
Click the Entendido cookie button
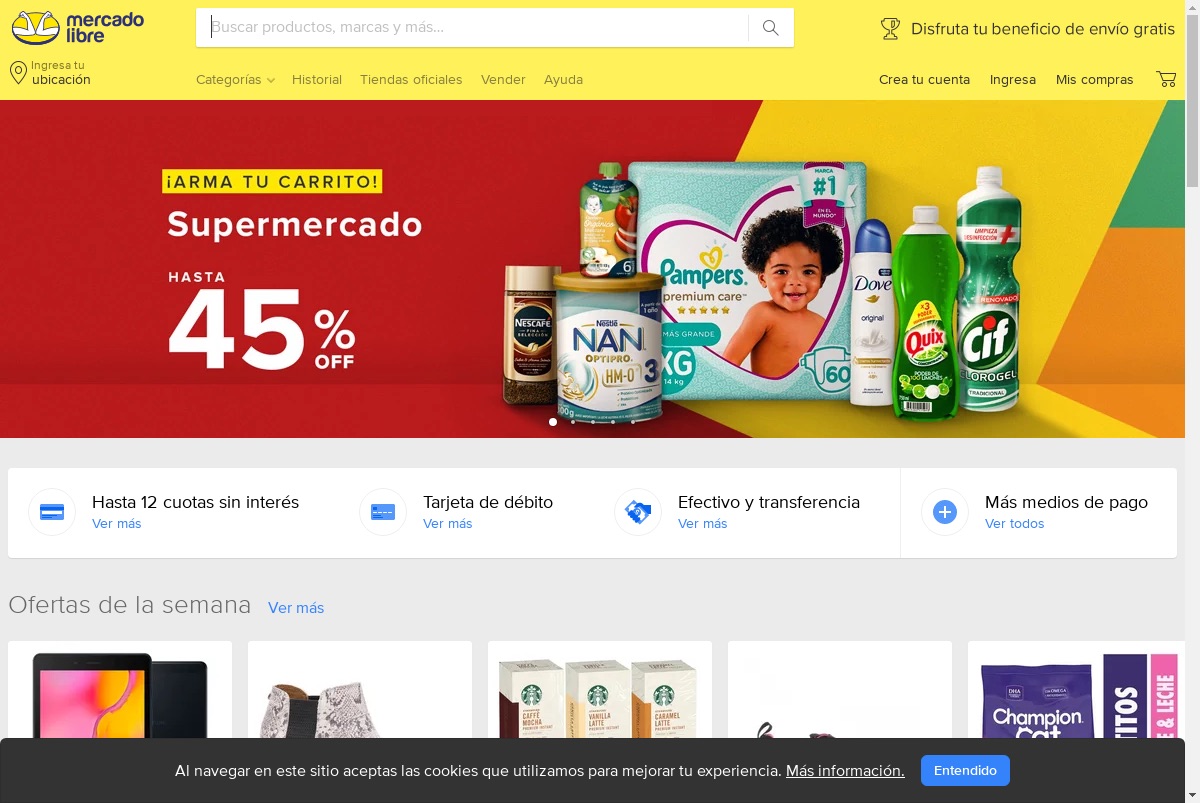point(965,771)
